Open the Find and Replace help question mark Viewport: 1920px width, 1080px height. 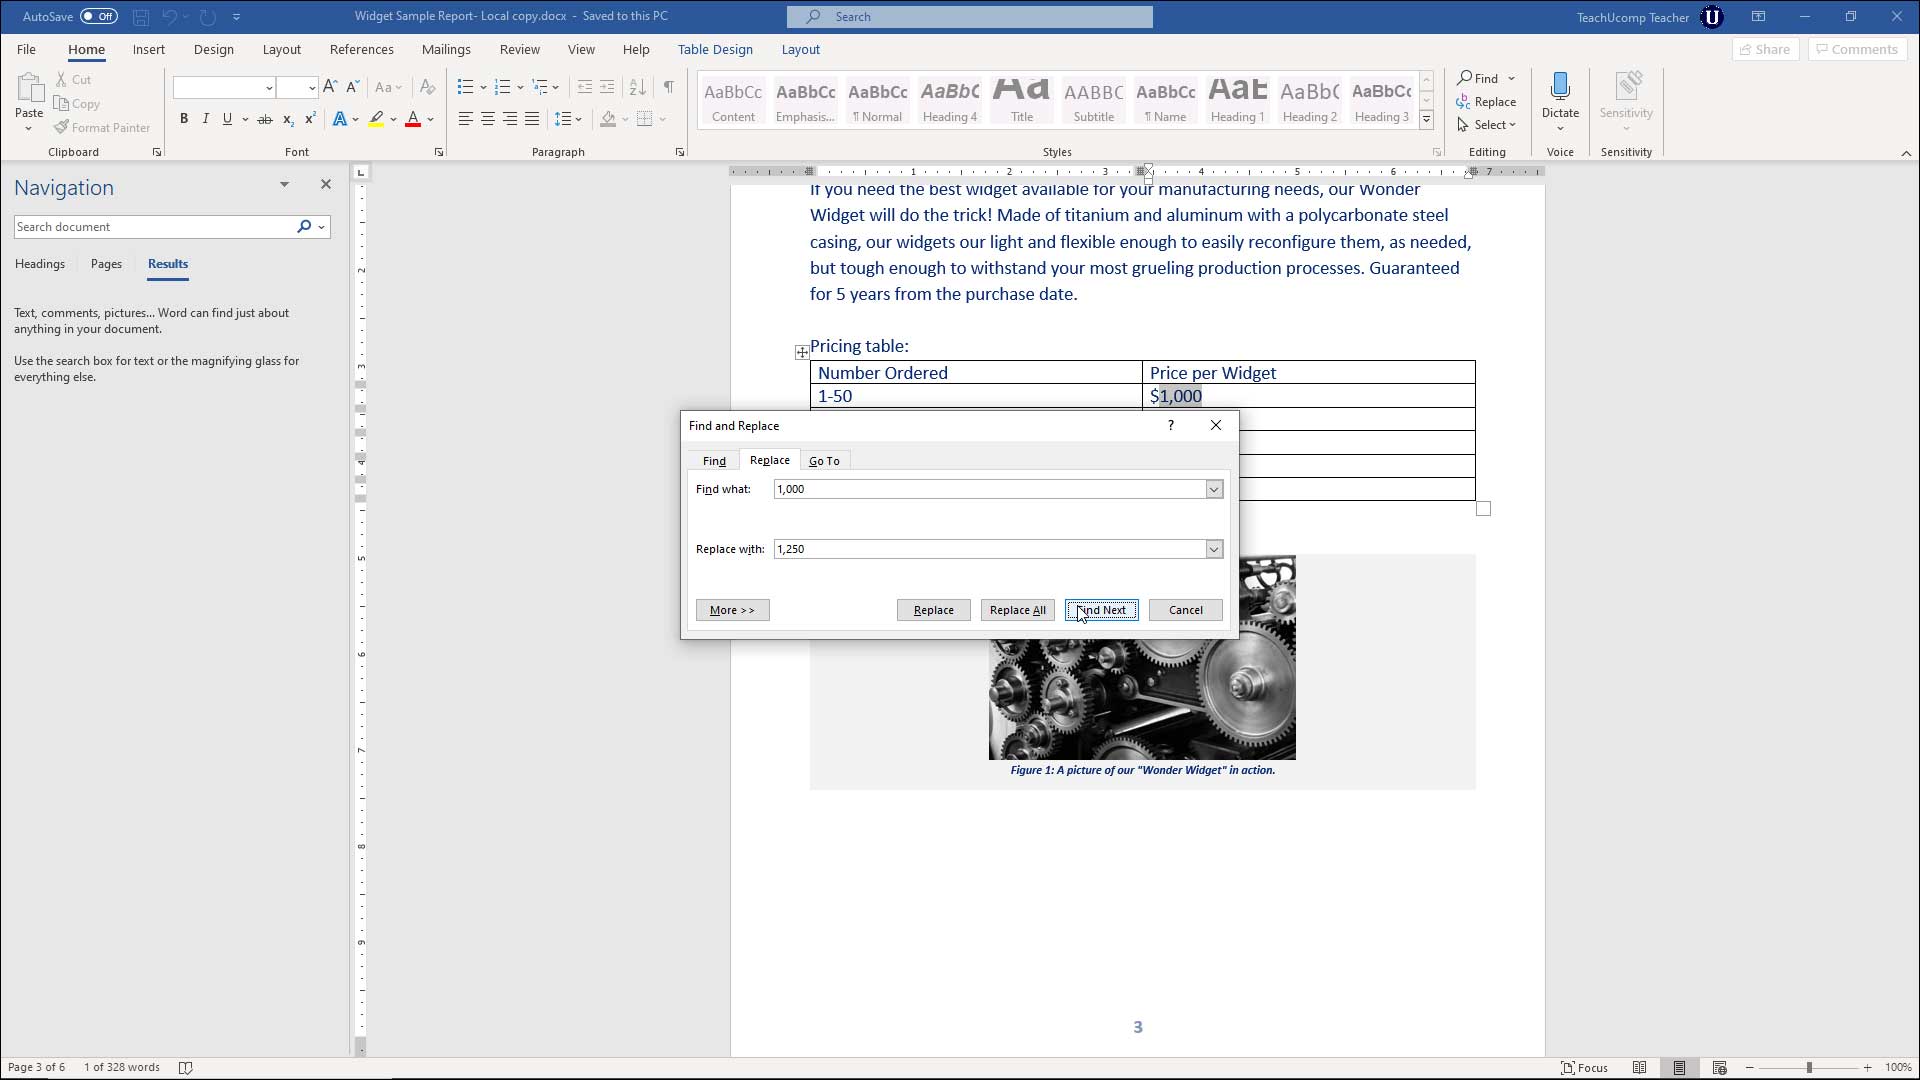[x=1170, y=425]
